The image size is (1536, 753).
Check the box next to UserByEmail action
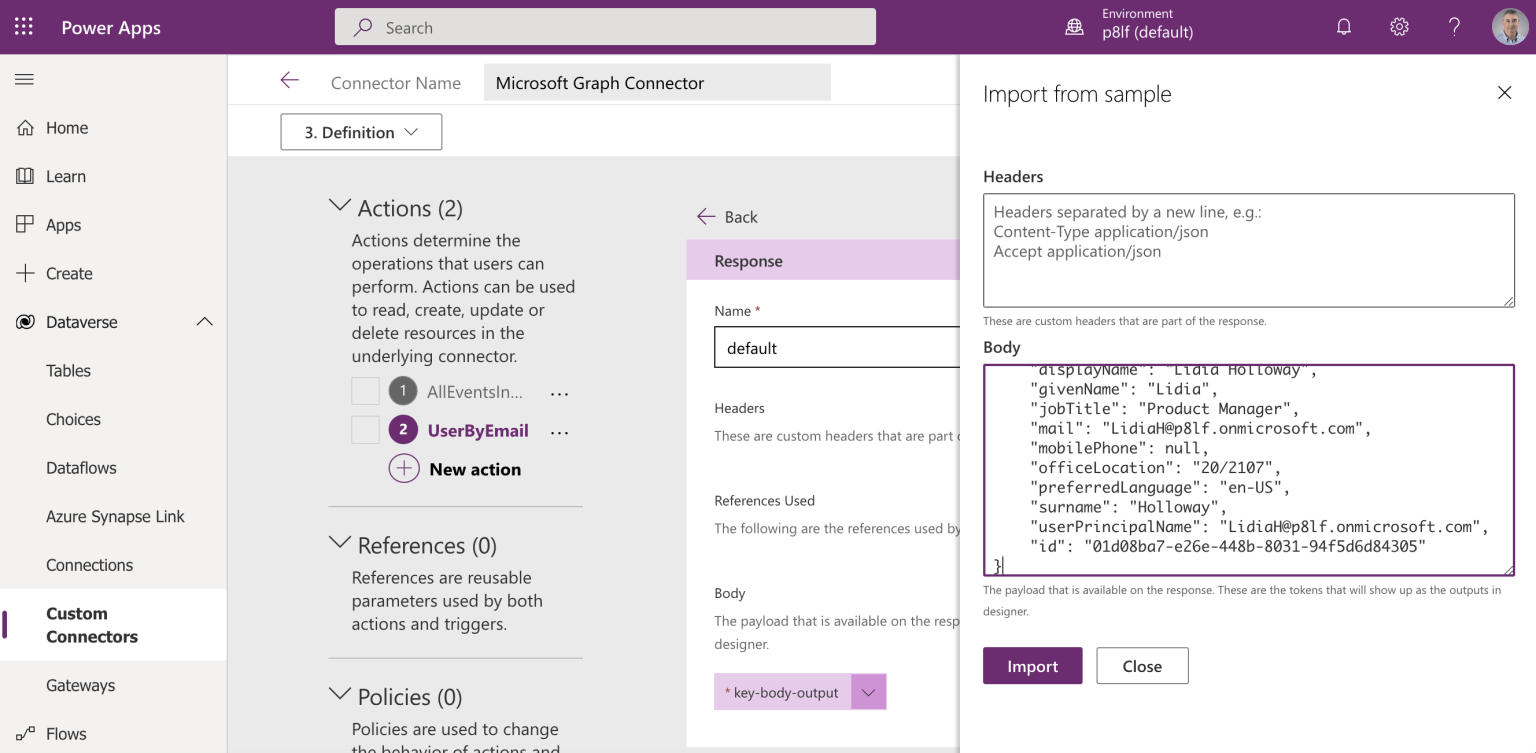(365, 430)
